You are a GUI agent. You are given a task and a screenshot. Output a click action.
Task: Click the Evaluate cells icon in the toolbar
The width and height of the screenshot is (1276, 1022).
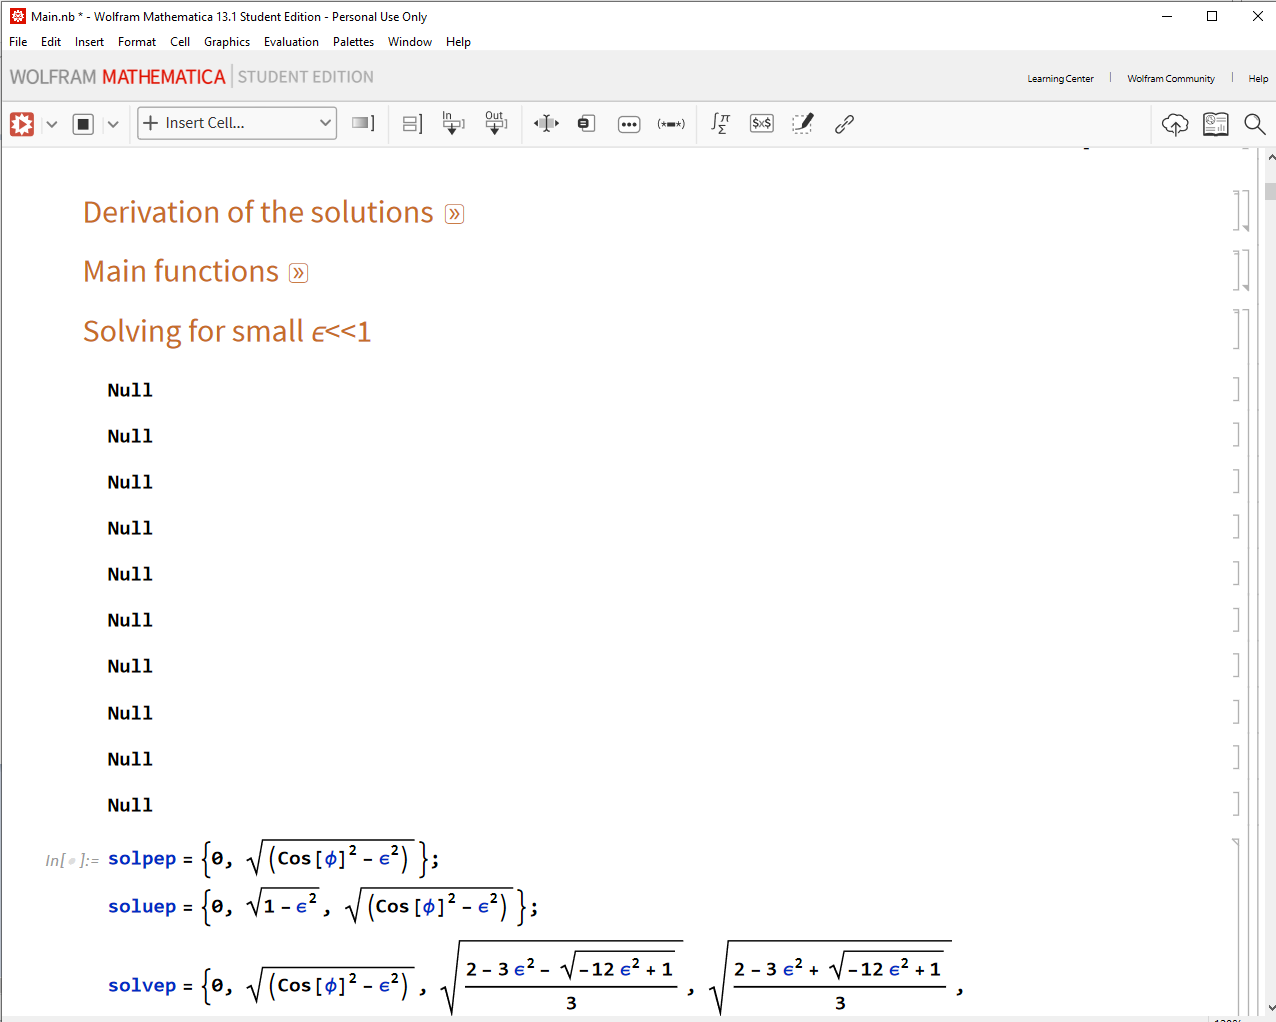coord(22,124)
